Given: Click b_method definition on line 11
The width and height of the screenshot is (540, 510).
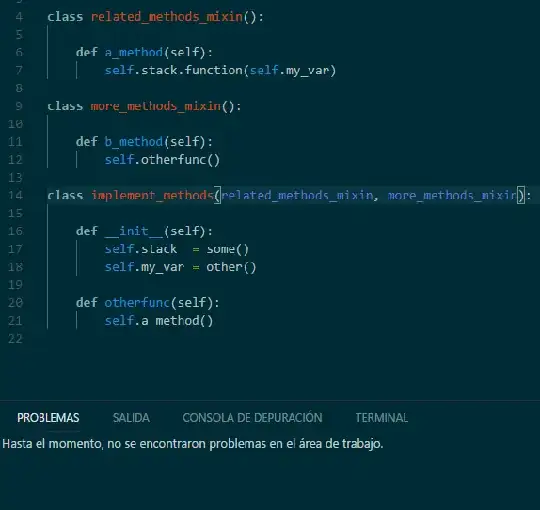Looking at the screenshot, I should tap(134, 142).
